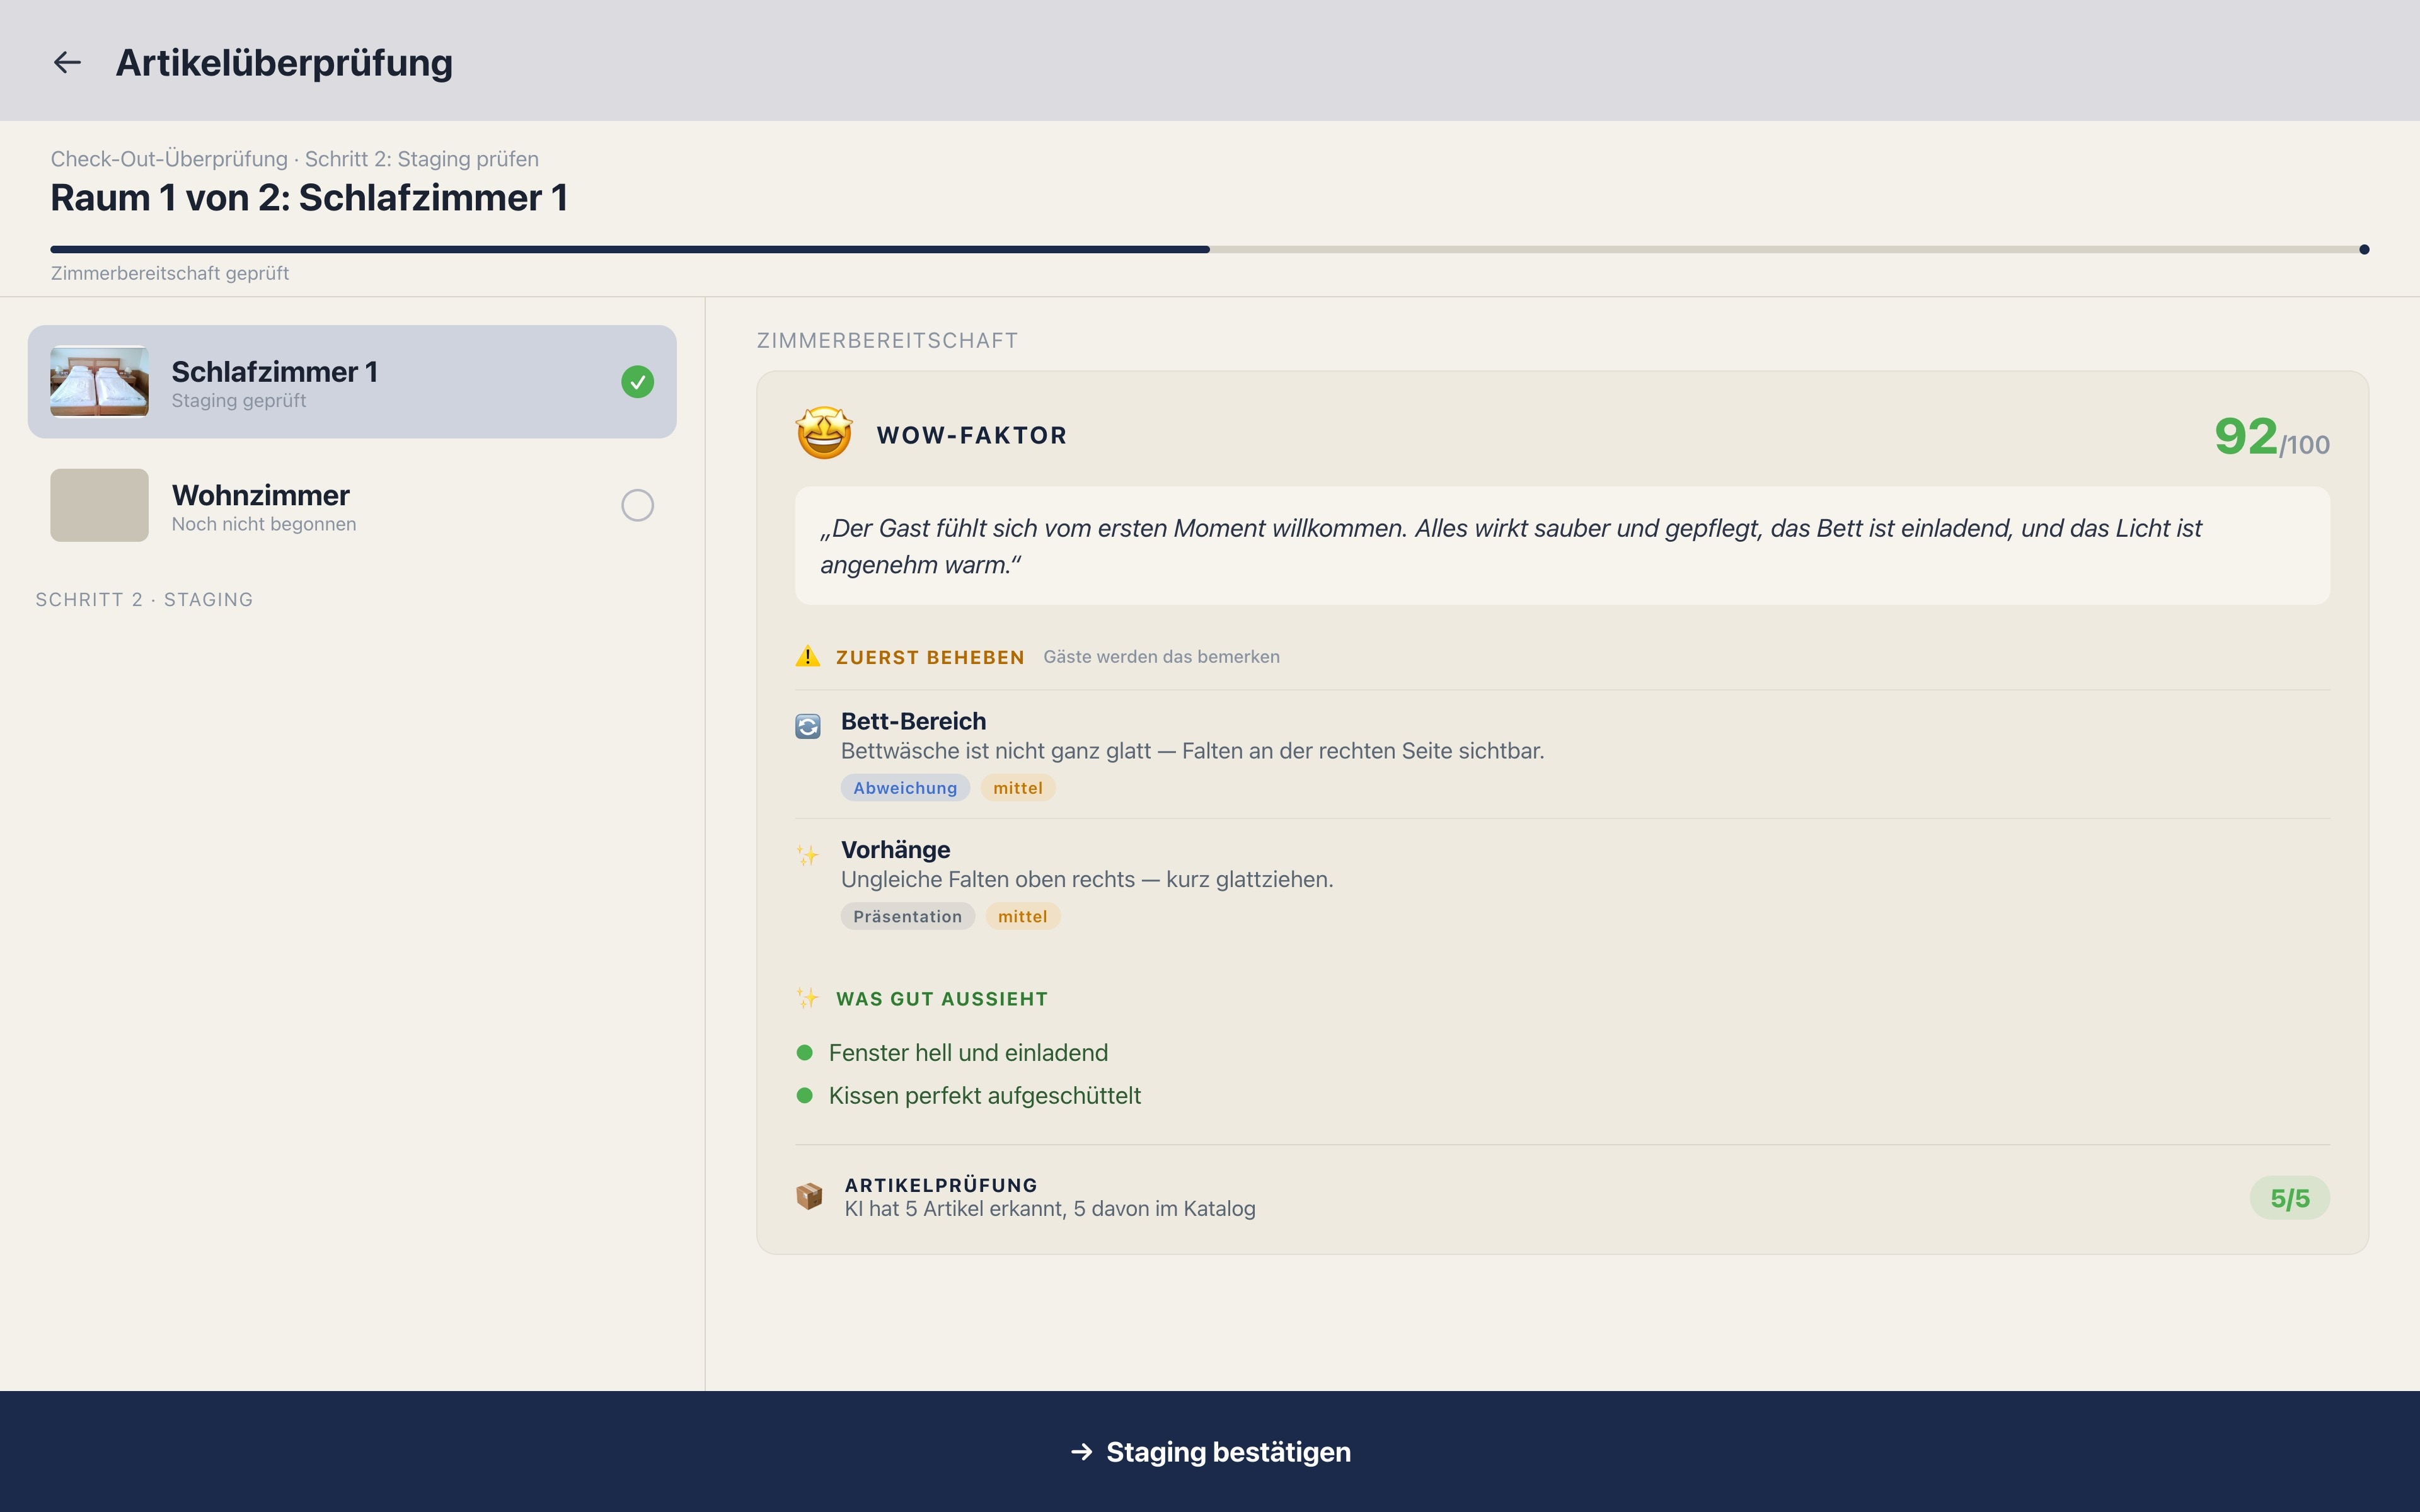Screen dimensions: 2420x1512
Task: Select the Wohnzimmer room entry
Action: pos(352,505)
